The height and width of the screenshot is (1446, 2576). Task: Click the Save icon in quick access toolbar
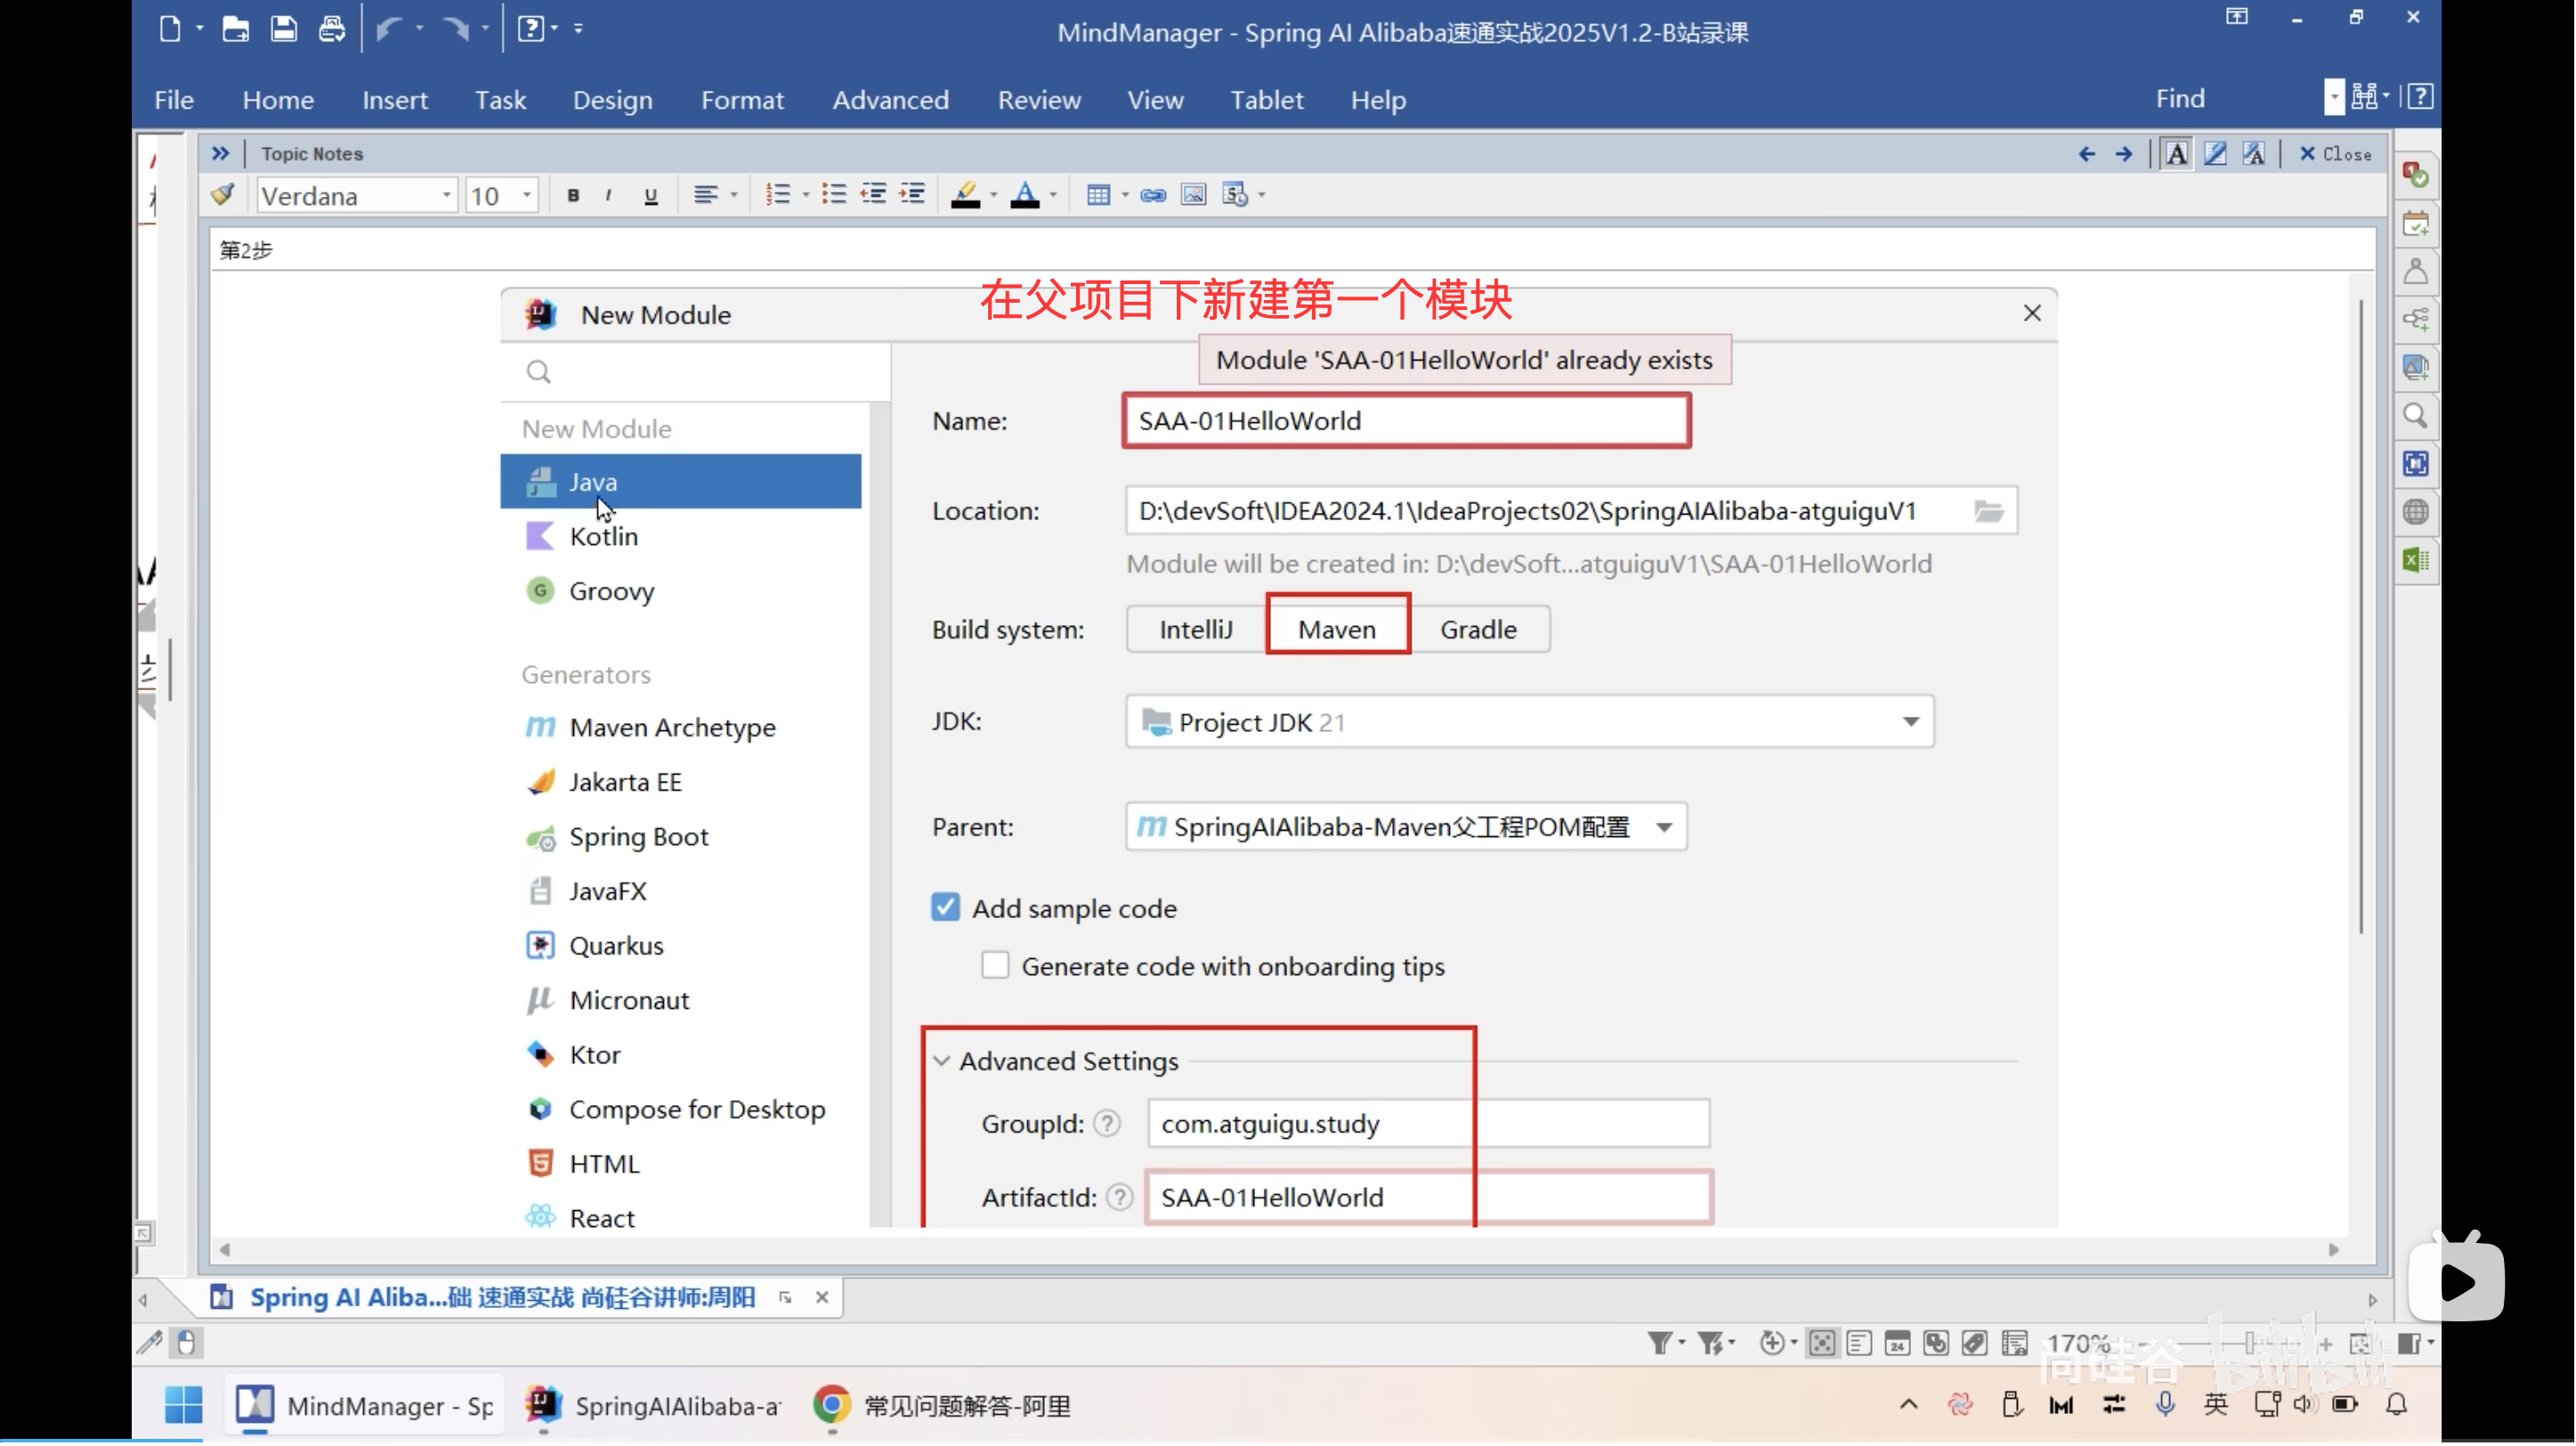[284, 29]
